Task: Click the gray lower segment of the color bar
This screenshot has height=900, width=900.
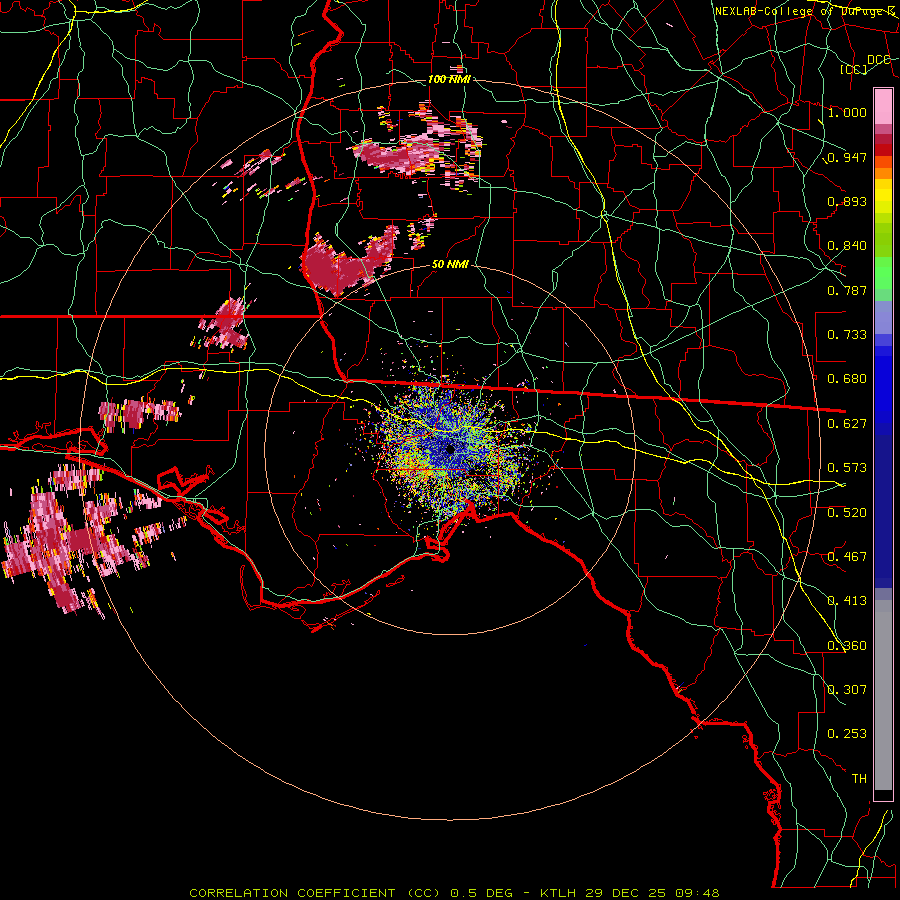Action: click(x=883, y=695)
